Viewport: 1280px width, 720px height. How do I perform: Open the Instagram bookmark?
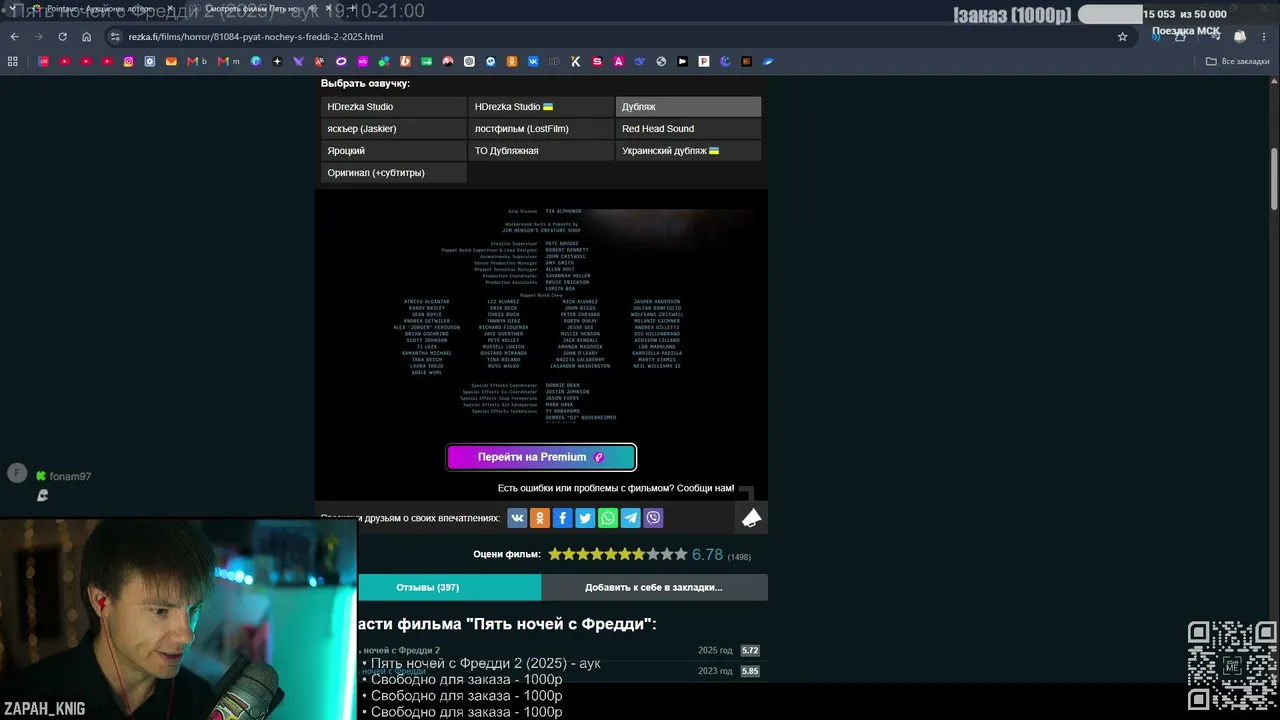[x=129, y=61]
